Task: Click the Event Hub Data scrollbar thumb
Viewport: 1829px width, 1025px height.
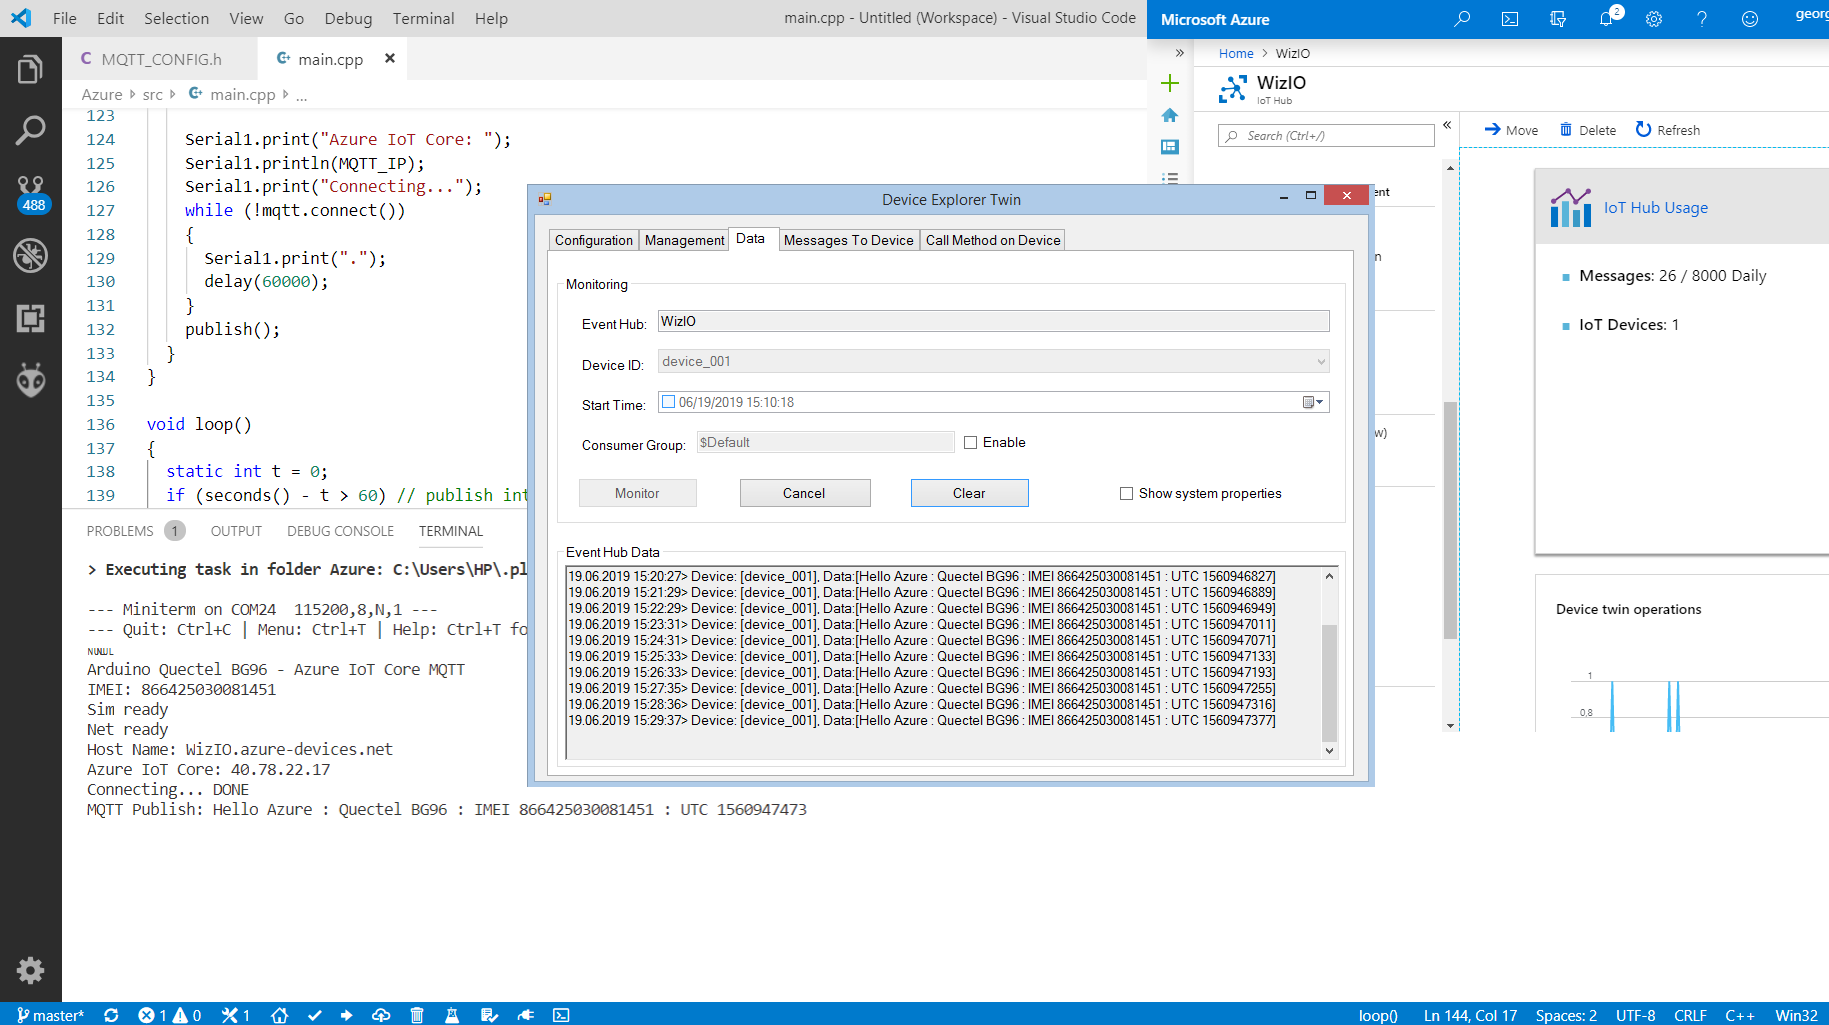Action: coord(1329,682)
